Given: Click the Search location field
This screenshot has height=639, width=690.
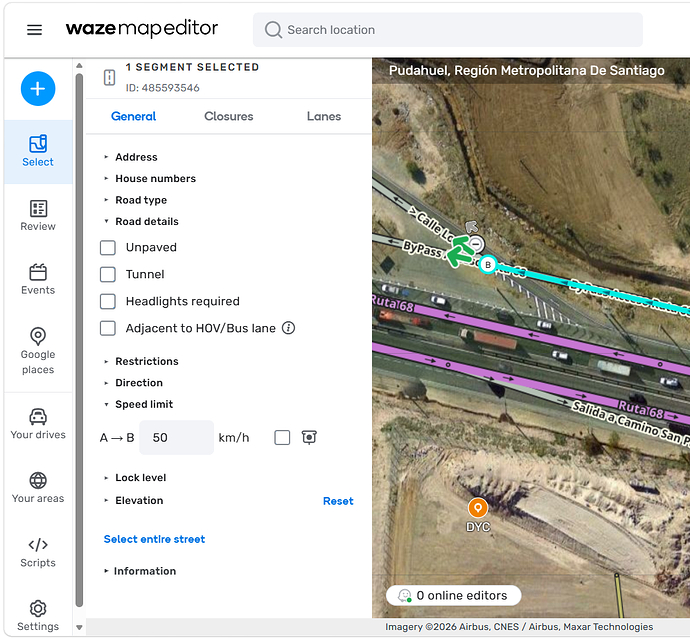Looking at the screenshot, I should pos(448,30).
